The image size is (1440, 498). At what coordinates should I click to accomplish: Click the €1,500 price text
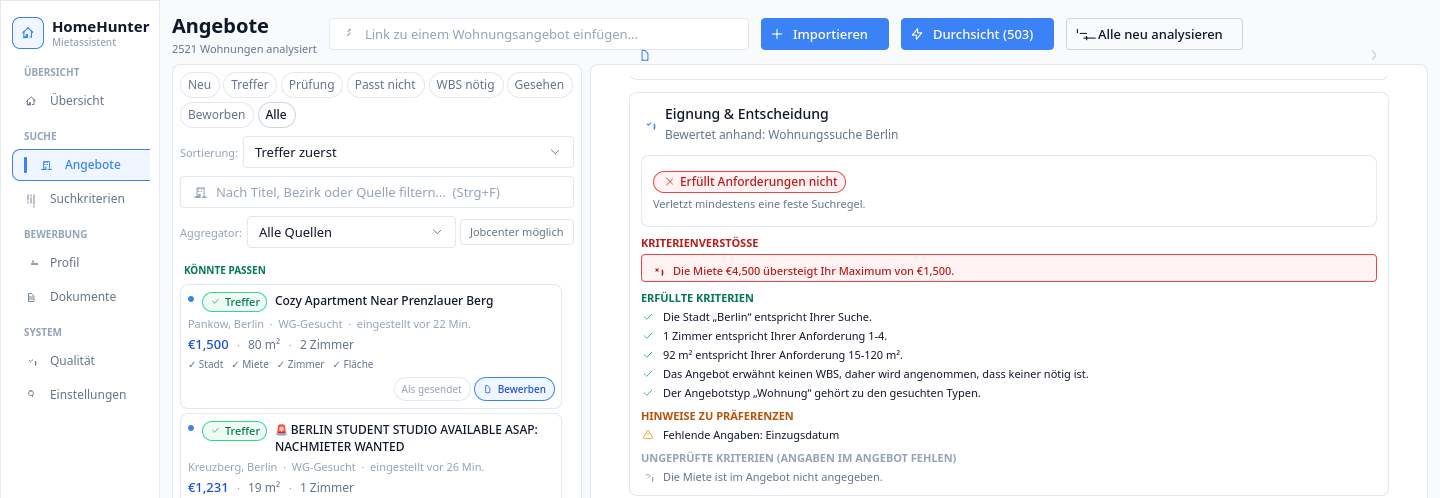click(x=208, y=345)
